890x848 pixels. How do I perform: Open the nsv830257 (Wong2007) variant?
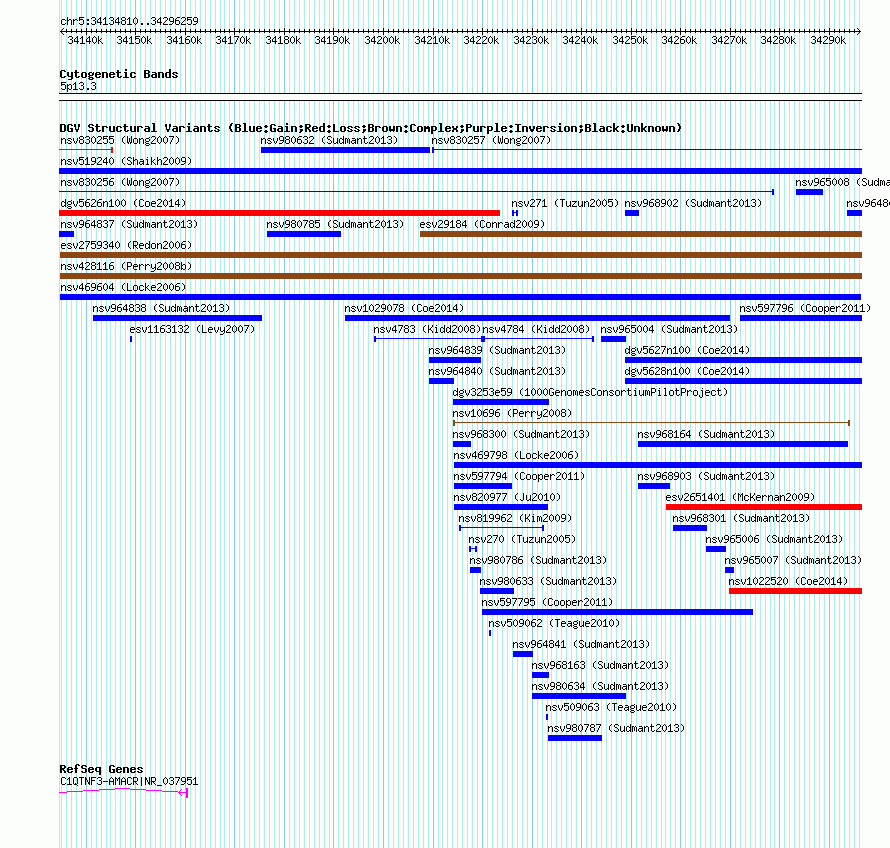click(x=491, y=140)
